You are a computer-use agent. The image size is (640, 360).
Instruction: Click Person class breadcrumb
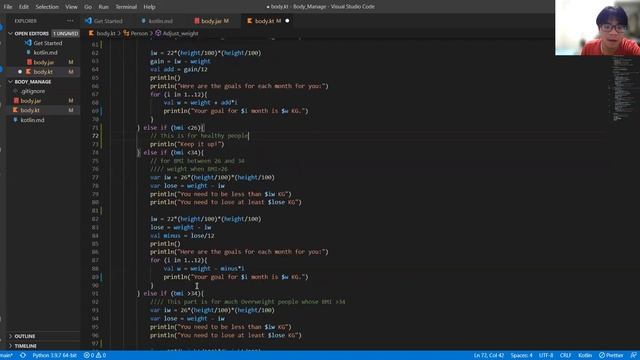pyautogui.click(x=139, y=33)
